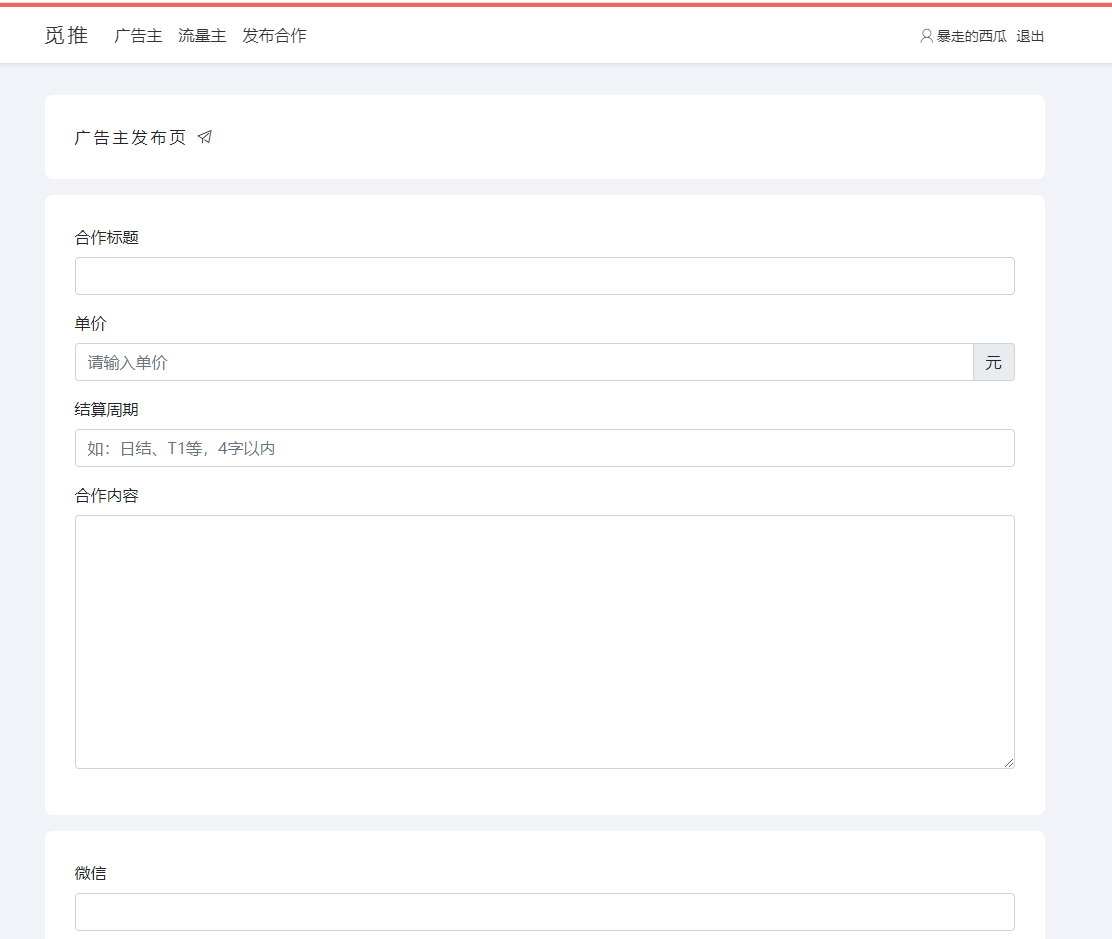Click the username 暴走的西瓜

(x=971, y=36)
